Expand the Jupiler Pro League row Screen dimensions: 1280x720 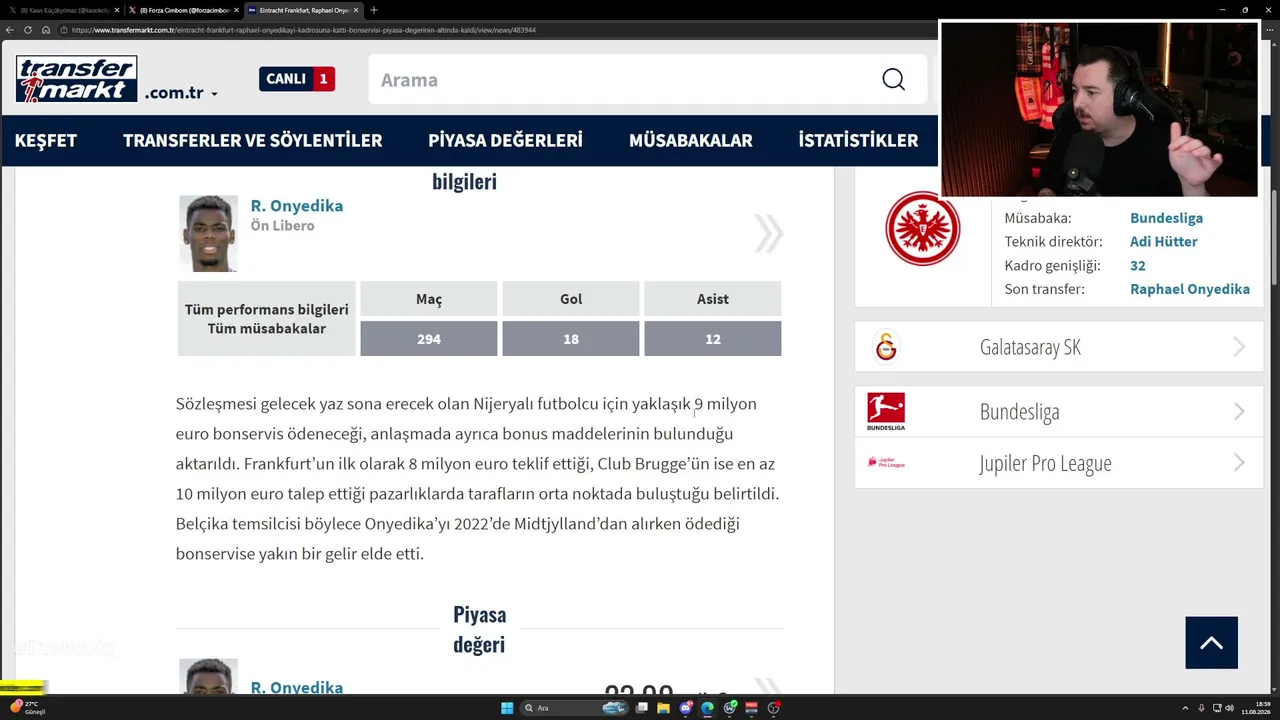(1059, 463)
